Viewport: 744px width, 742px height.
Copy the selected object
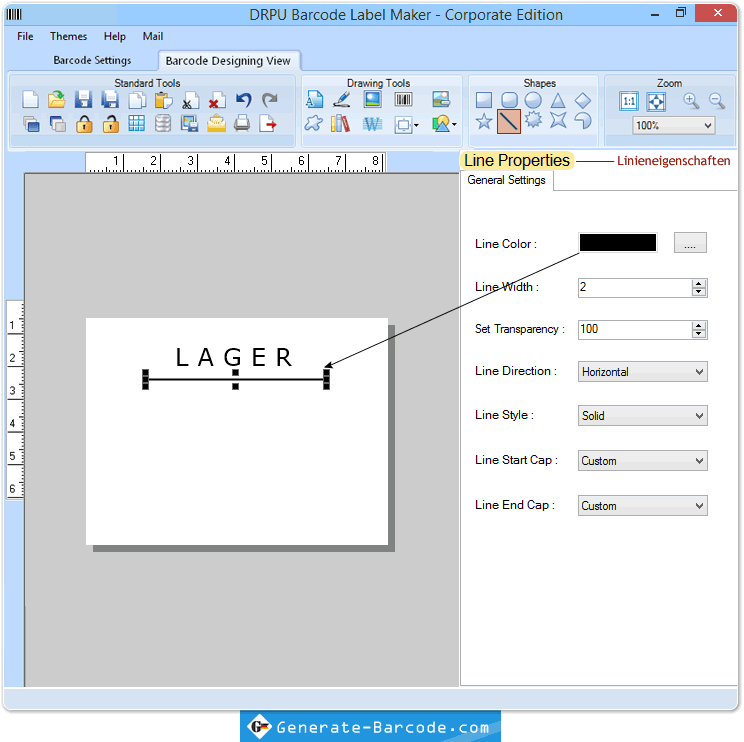click(137, 100)
